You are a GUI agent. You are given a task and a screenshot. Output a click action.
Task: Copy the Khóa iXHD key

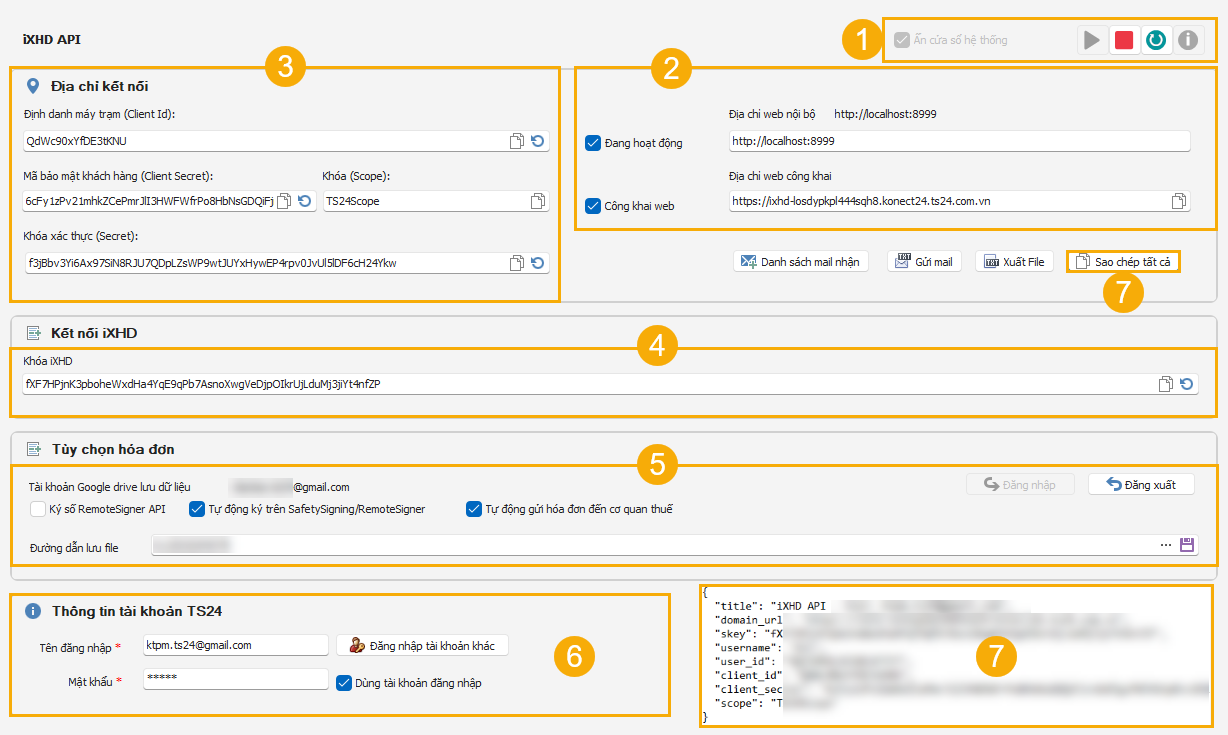[x=1165, y=384]
